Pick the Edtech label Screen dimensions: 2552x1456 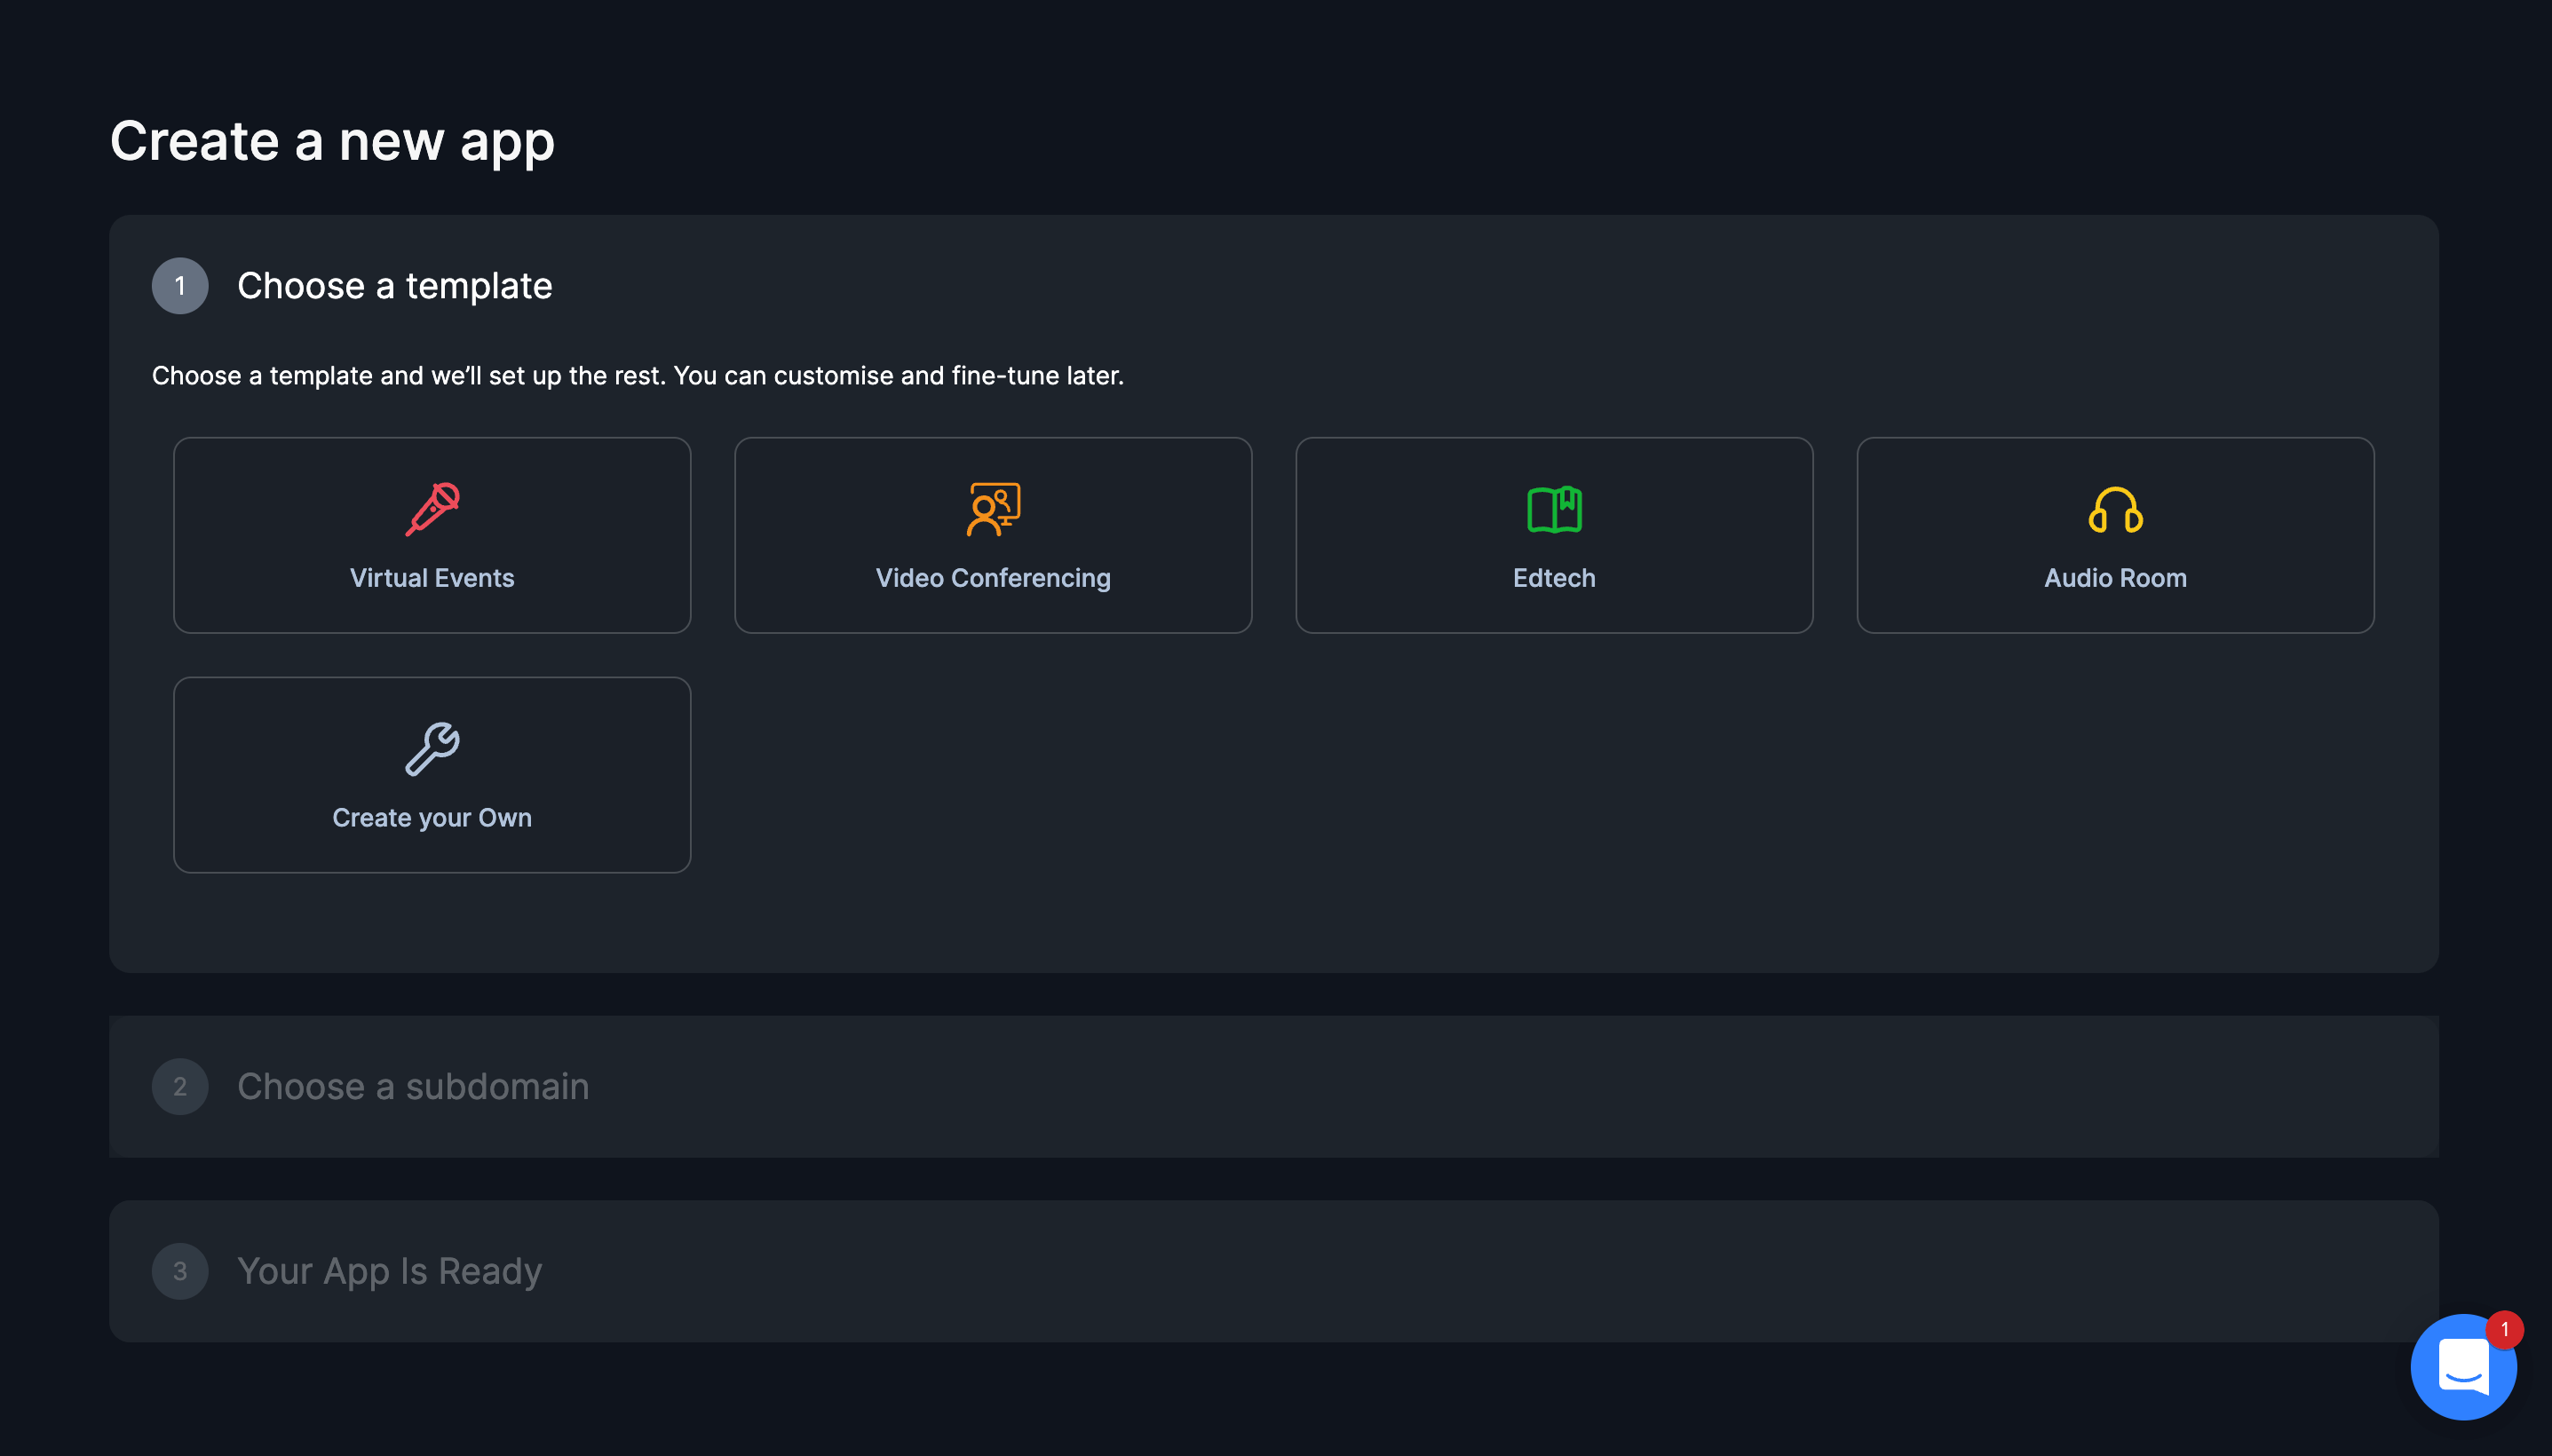coord(1554,578)
